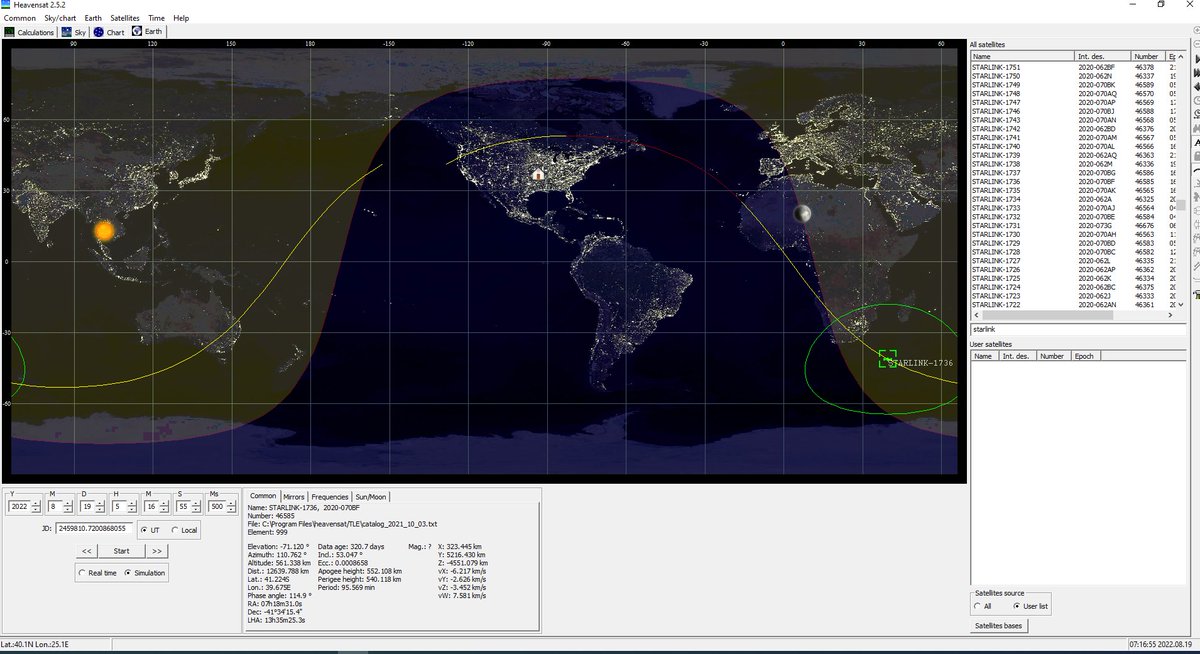1200x654 pixels.
Task: Click the satellites list vertical scrollbar thumb
Action: [x=1181, y=205]
